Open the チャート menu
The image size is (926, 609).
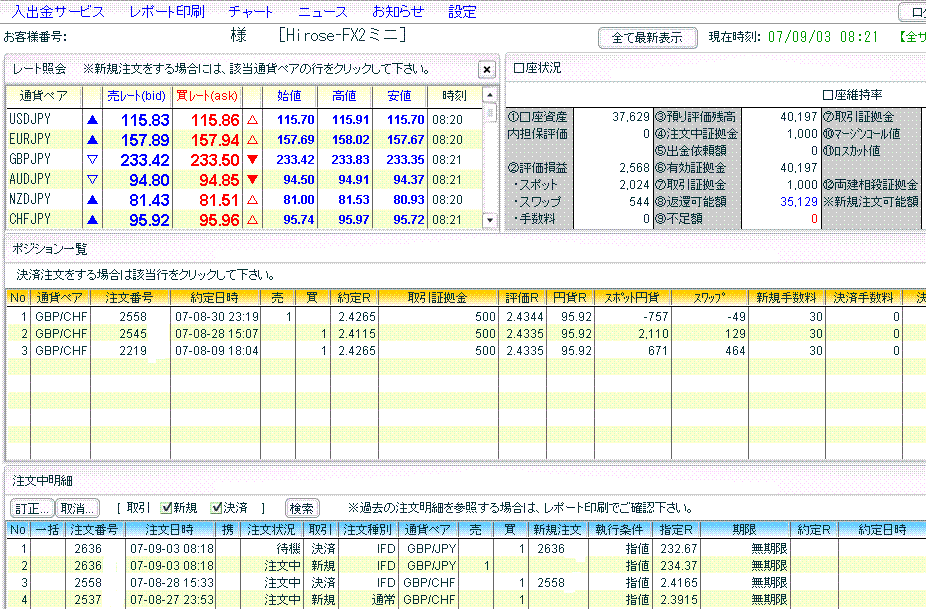coord(251,12)
